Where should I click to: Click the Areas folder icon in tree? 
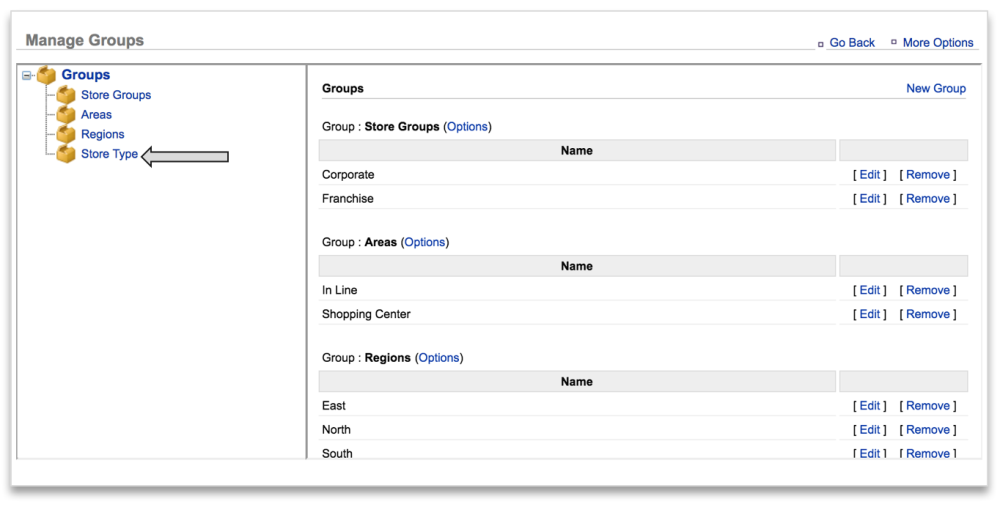point(66,115)
